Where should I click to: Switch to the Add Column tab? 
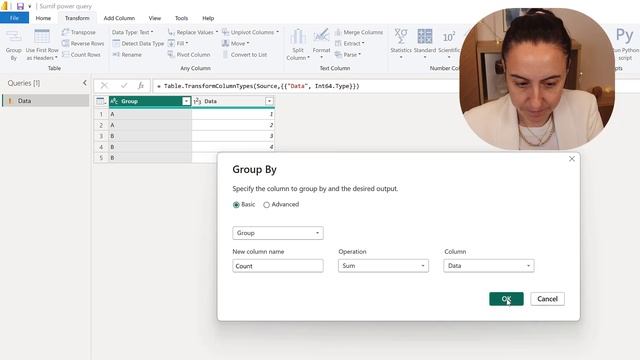(119, 18)
